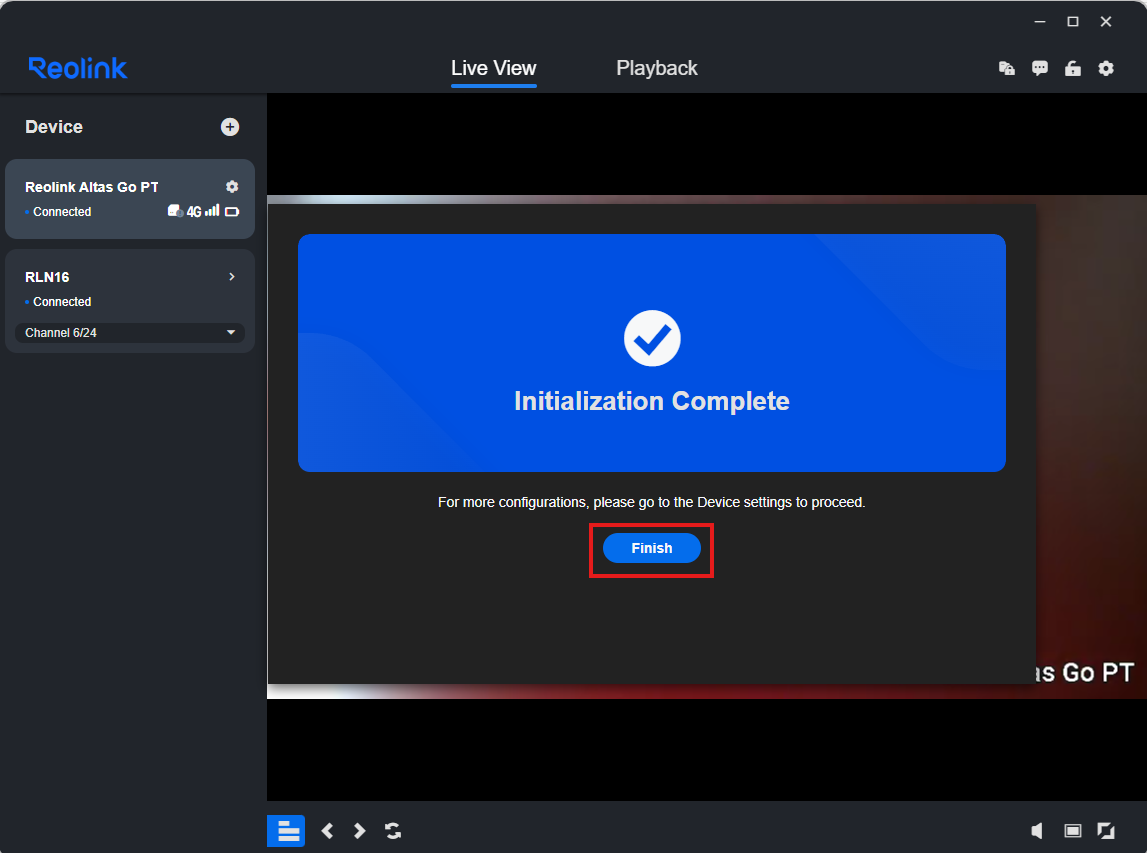Viewport: 1147px width, 853px height.
Task: Expand the RLN16 device entry
Action: coord(231,277)
